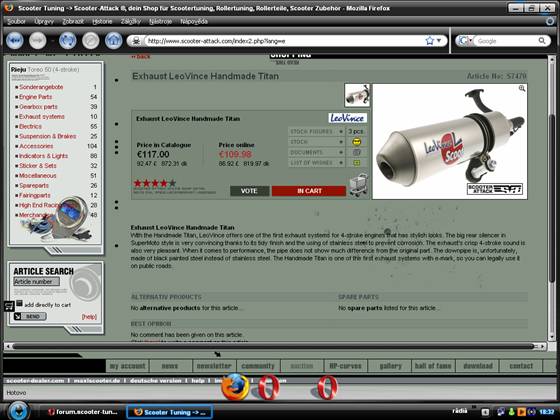Reload the page with the refresh button
Image resolution: width=560 pixels, height=420 pixels.
(x=68, y=41)
